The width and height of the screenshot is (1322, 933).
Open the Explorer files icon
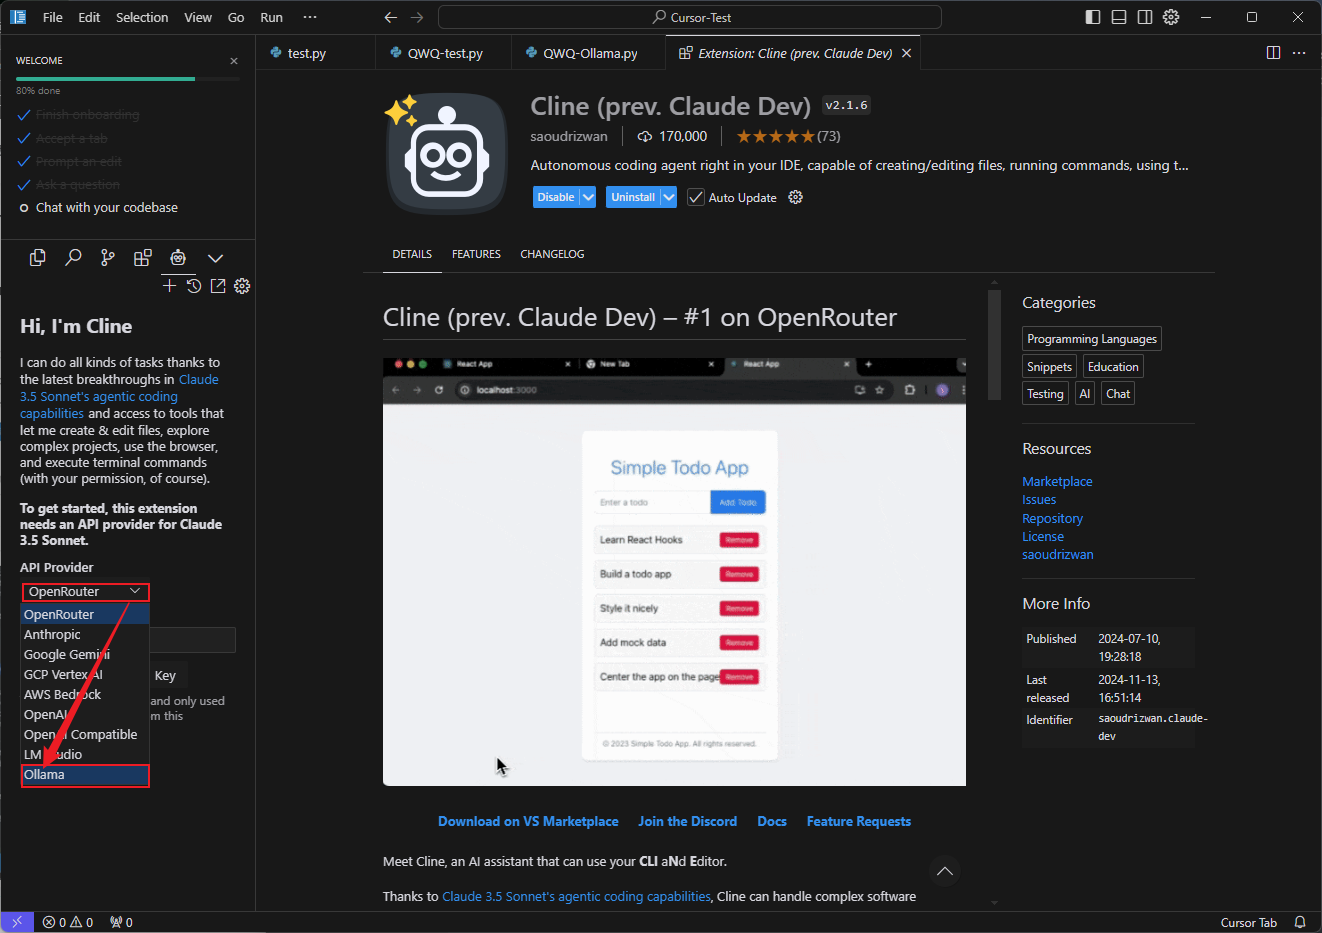pos(38,258)
